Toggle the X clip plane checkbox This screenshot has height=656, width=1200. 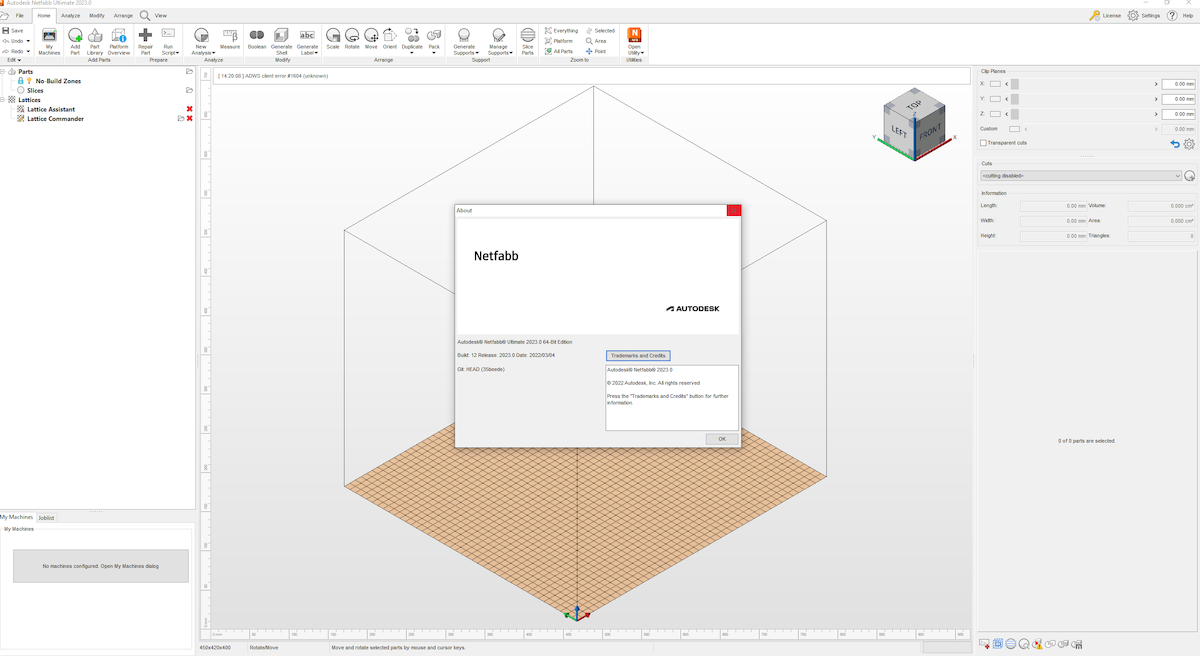(994, 83)
